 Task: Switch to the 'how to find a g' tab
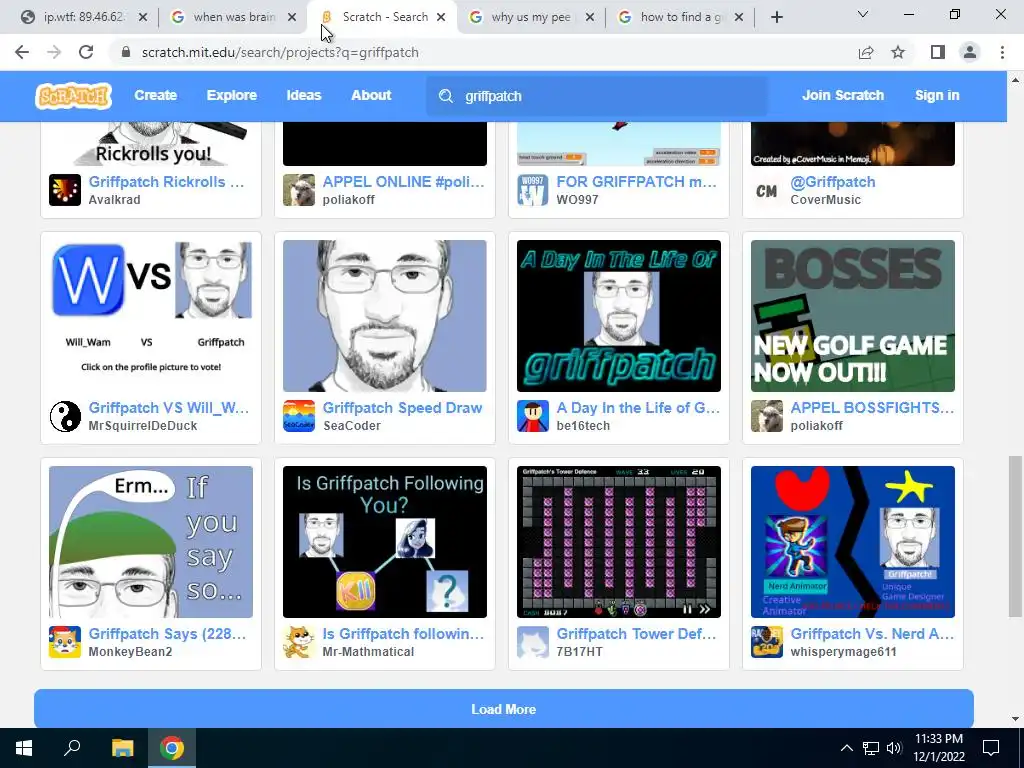pos(680,17)
